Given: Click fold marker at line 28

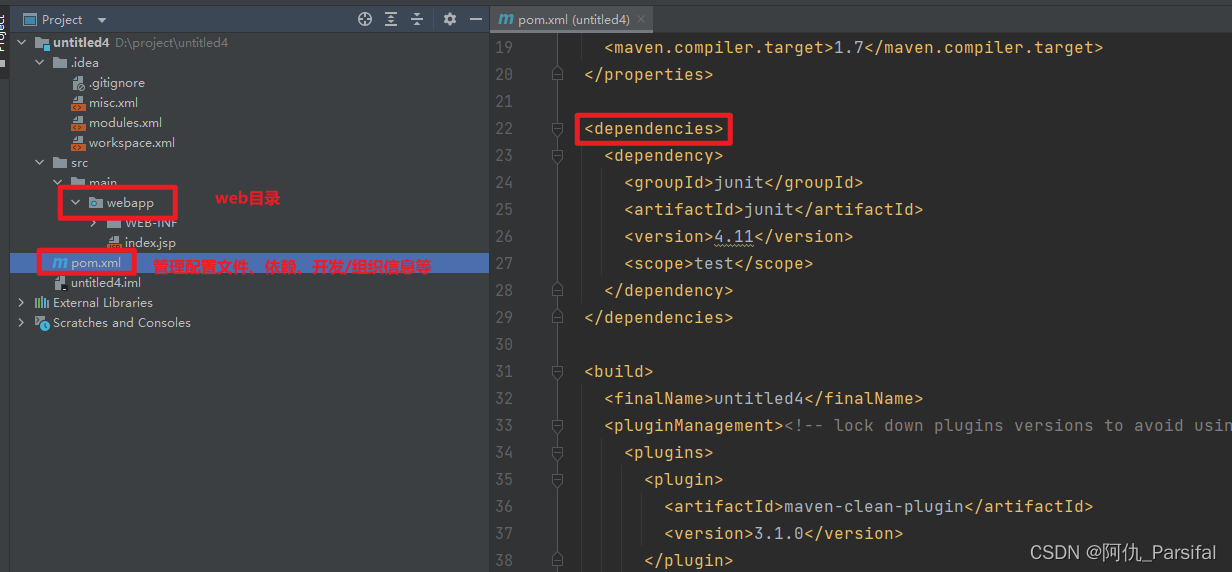Looking at the screenshot, I should [558, 290].
